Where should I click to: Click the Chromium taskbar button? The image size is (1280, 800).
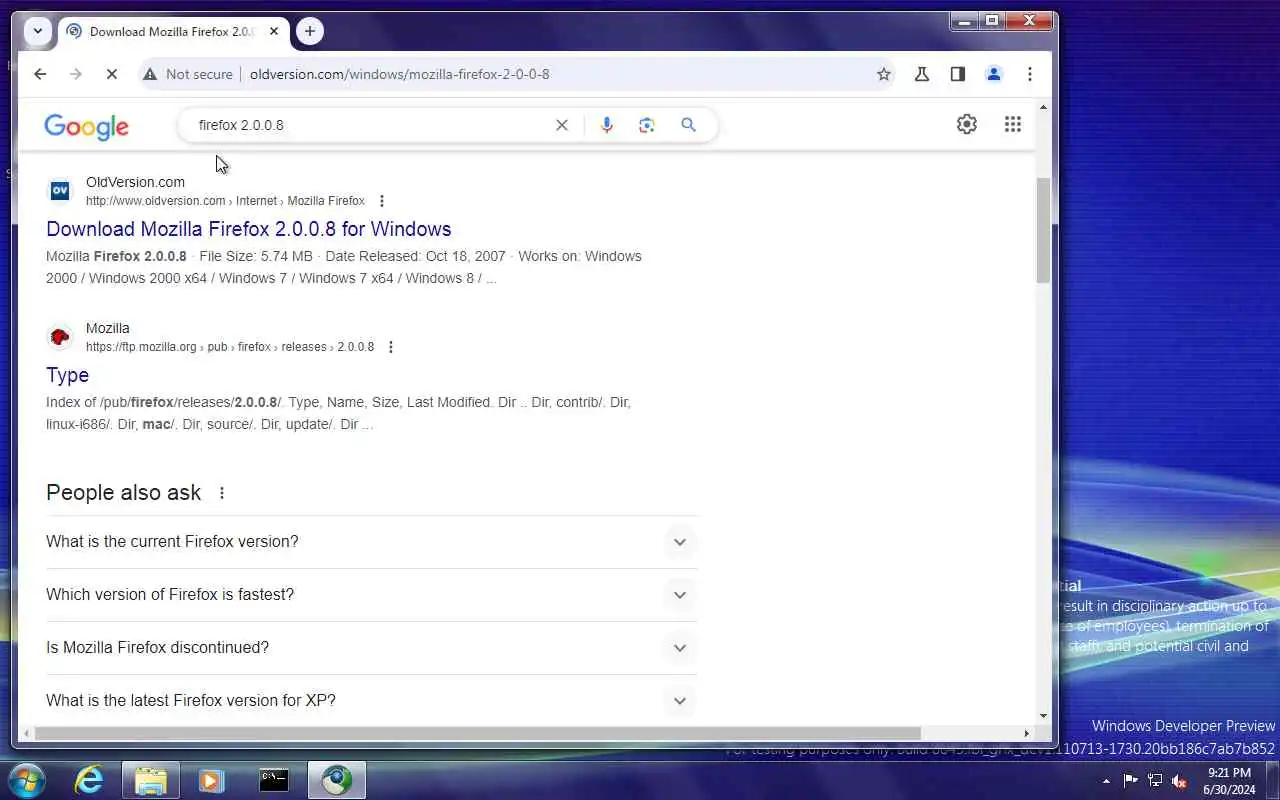click(336, 780)
